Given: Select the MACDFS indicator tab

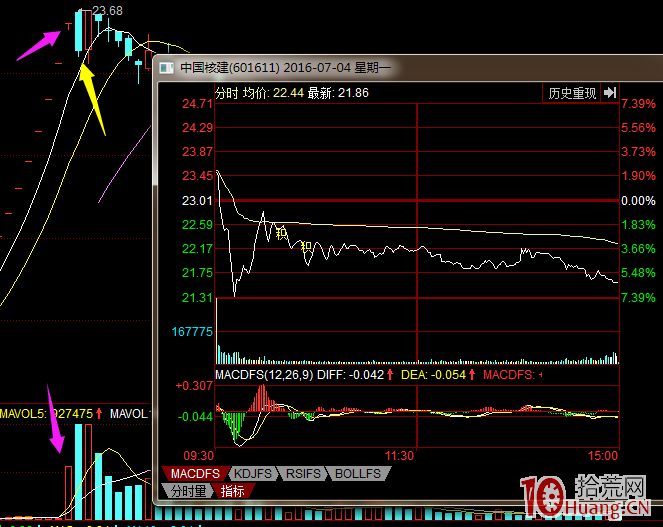Looking at the screenshot, I should [x=195, y=473].
